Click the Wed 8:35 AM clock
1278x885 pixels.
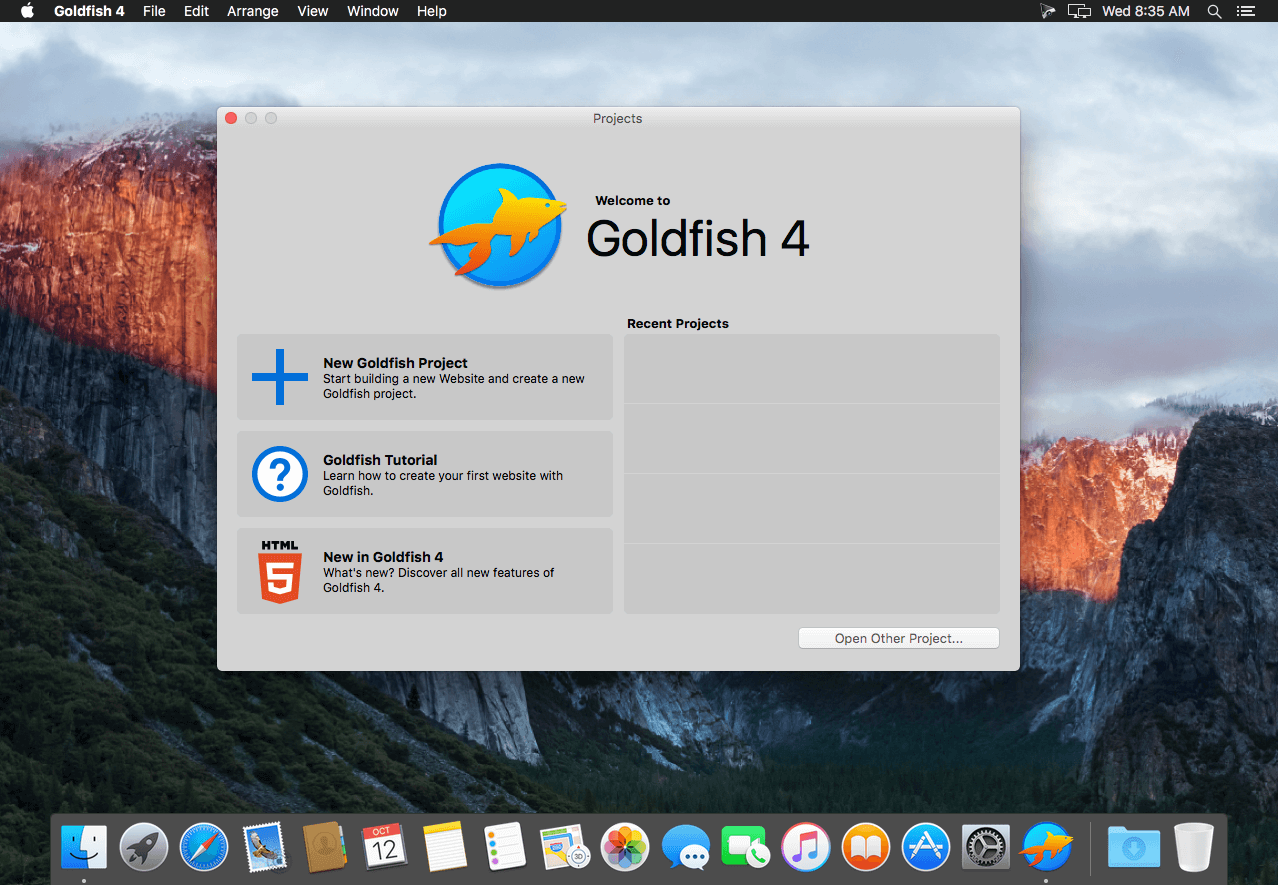1146,11
